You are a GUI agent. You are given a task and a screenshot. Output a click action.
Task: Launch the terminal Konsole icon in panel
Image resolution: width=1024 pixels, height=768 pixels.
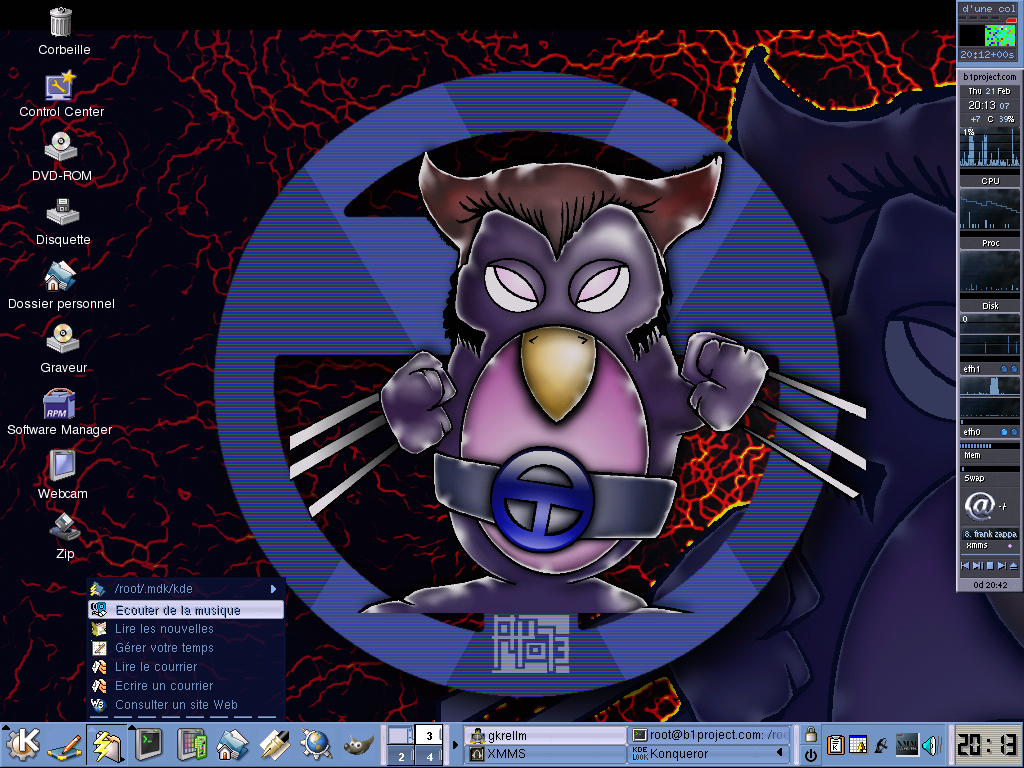tap(149, 745)
